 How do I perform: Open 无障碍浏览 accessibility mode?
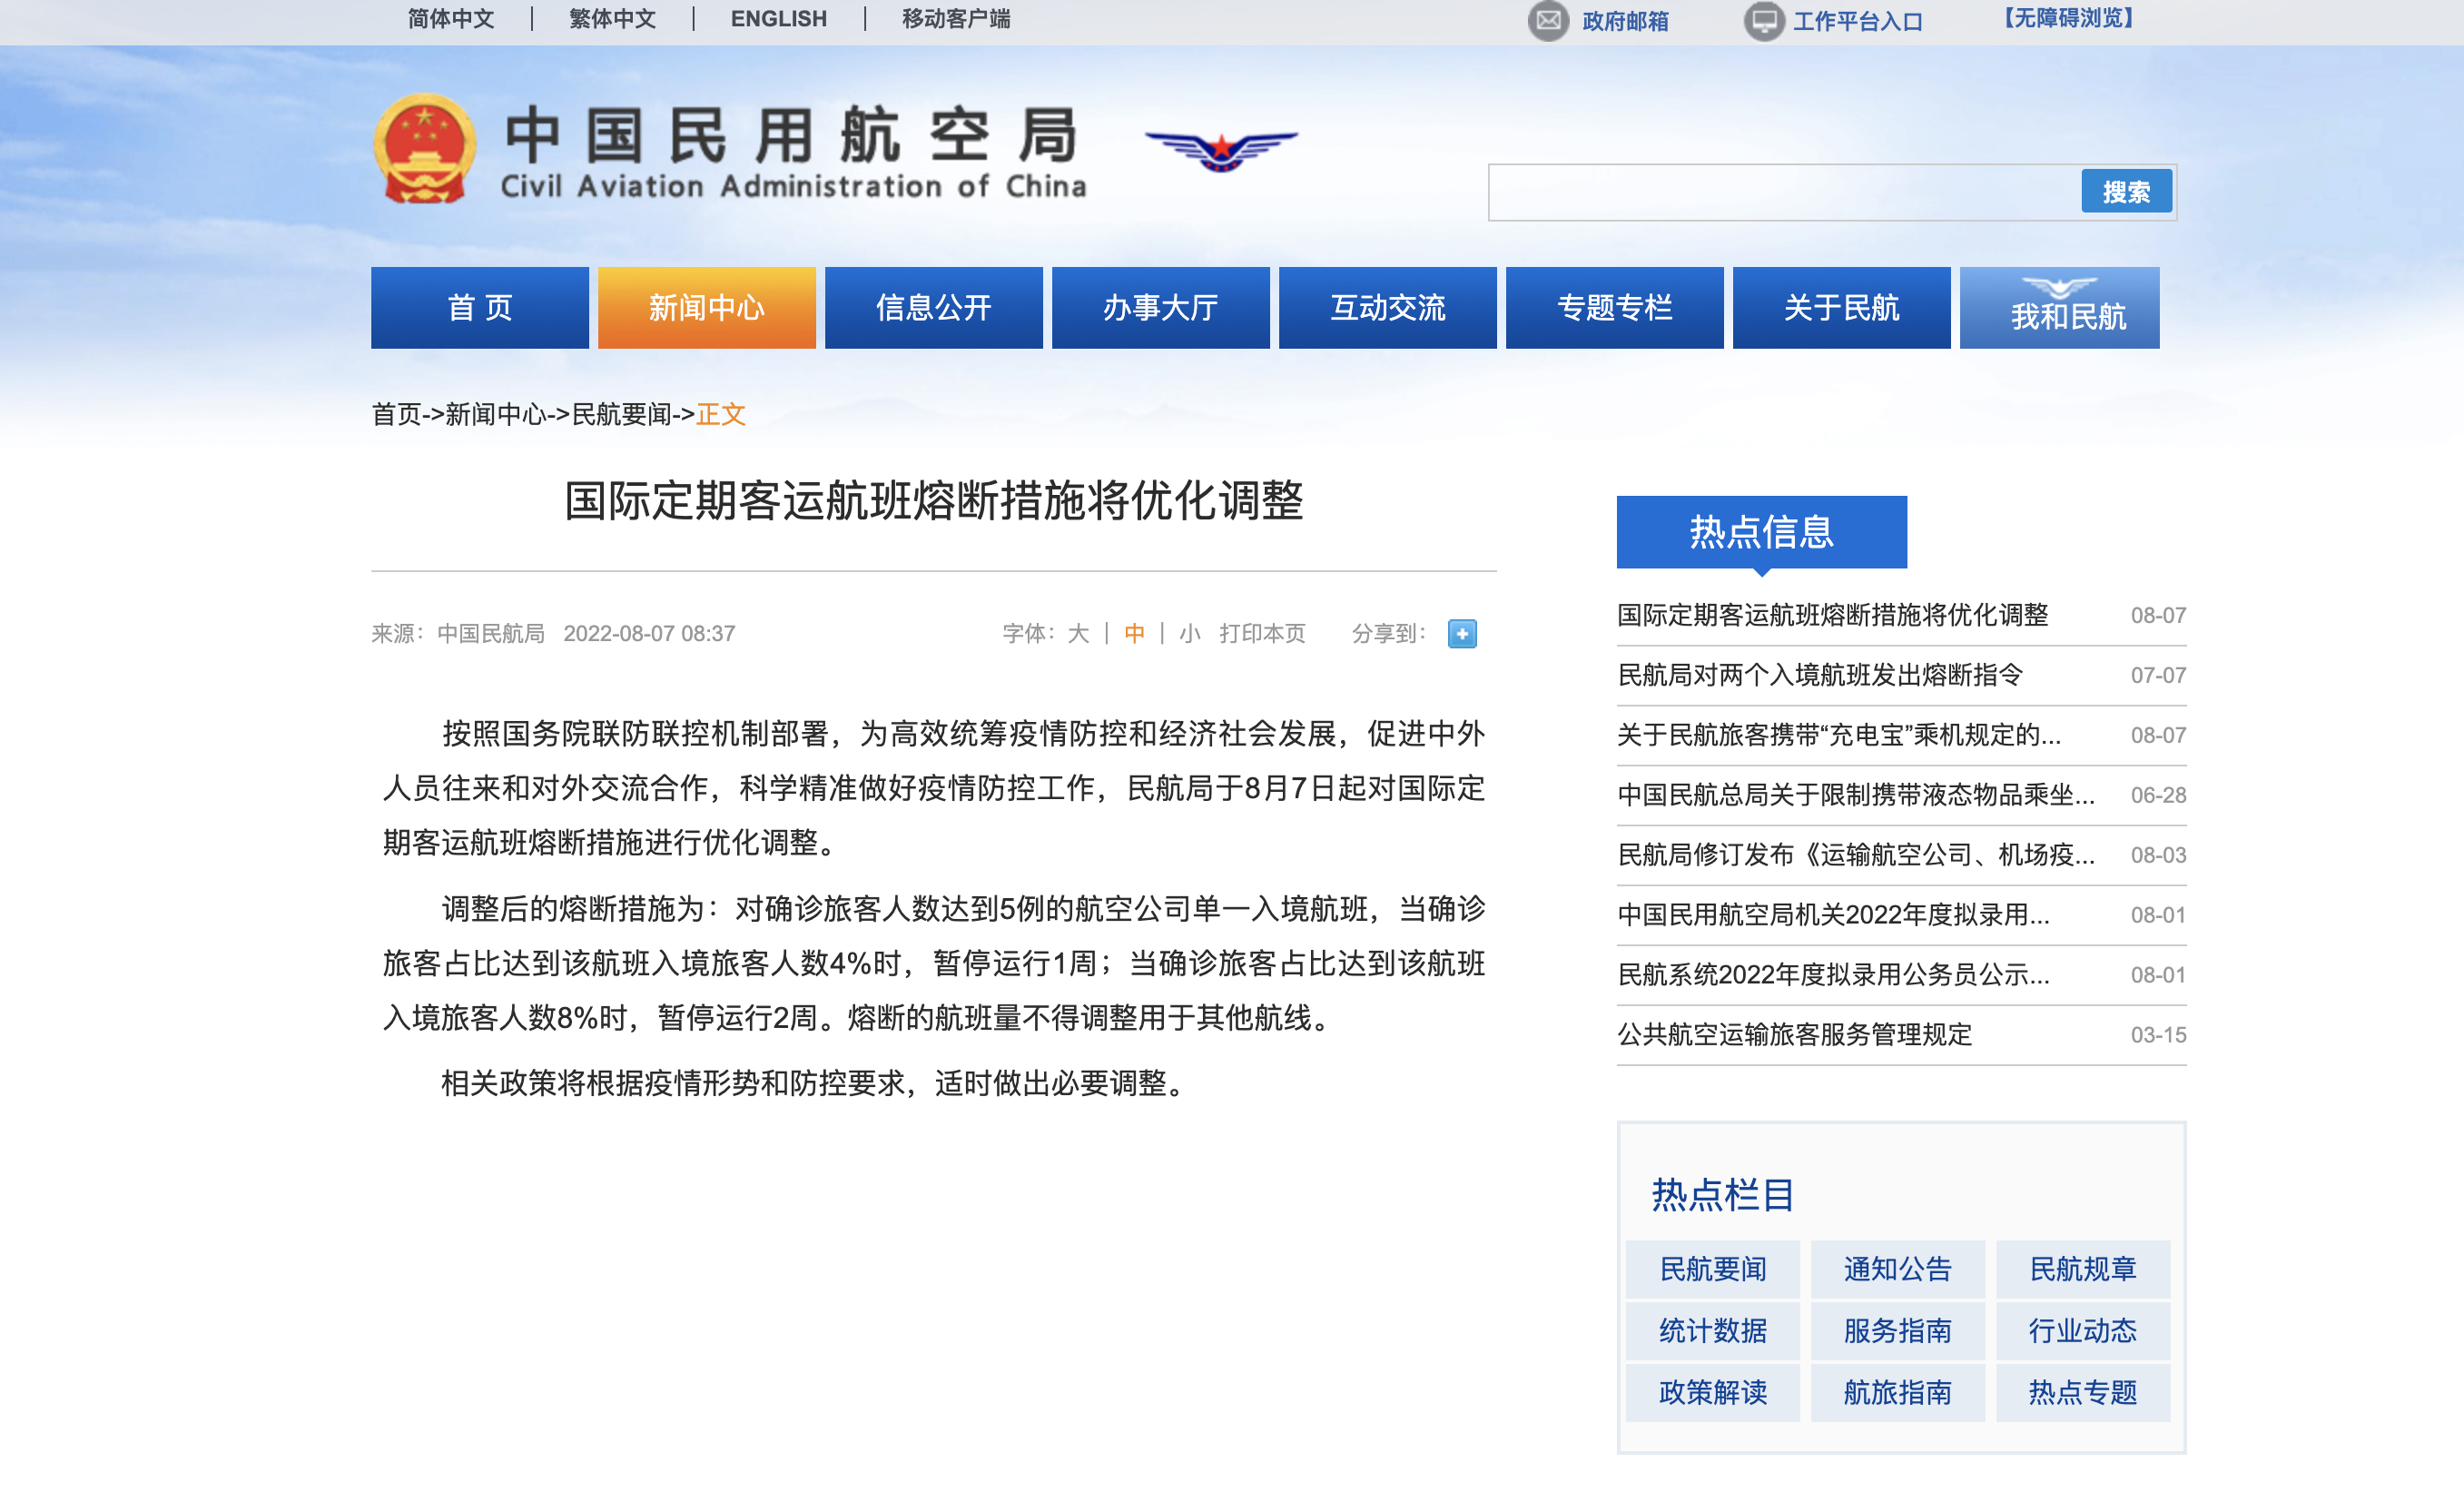coord(2068,19)
